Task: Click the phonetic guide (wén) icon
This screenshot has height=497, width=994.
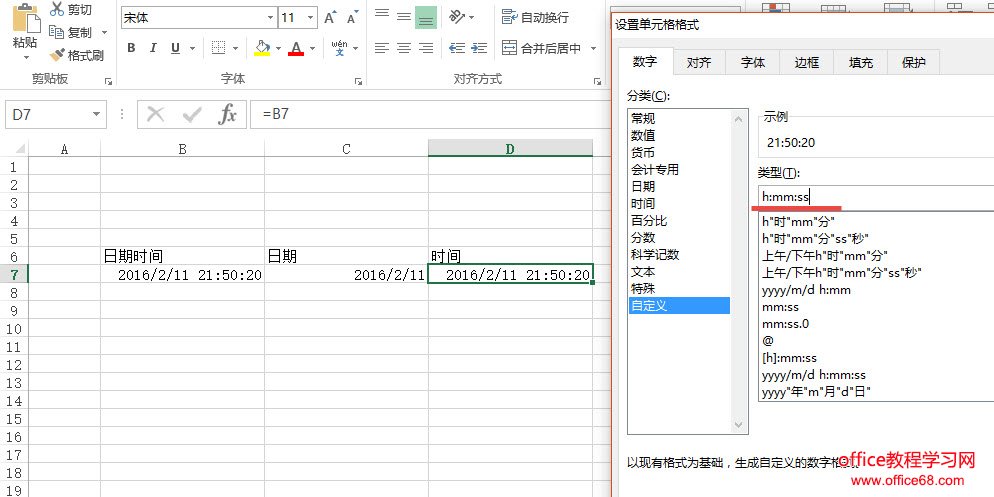Action: click(339, 48)
